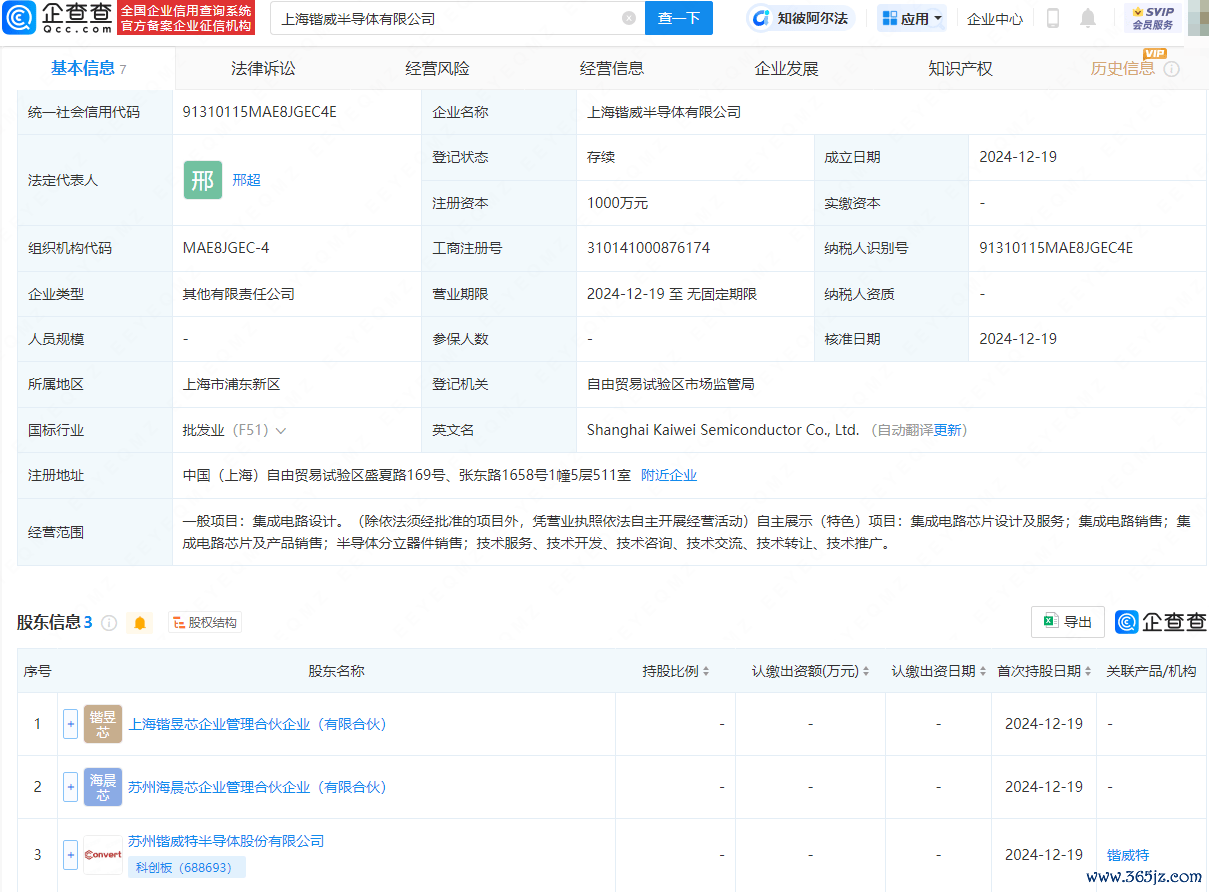Click the 其他有限责任公司 enterprise type
The image size is (1209, 892).
(239, 294)
